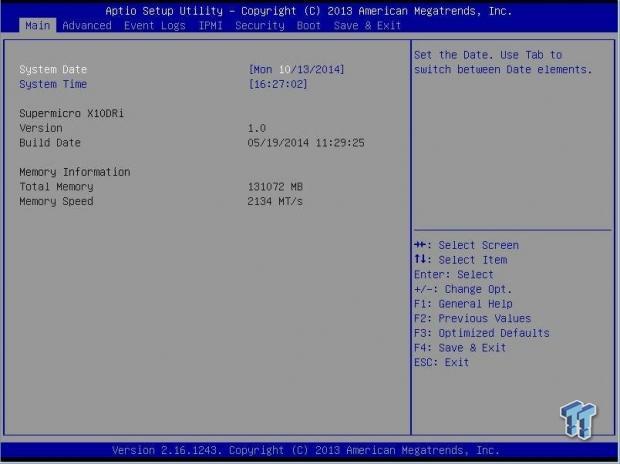620x464 pixels.
Task: Click the Build Date label
Action: (50, 143)
